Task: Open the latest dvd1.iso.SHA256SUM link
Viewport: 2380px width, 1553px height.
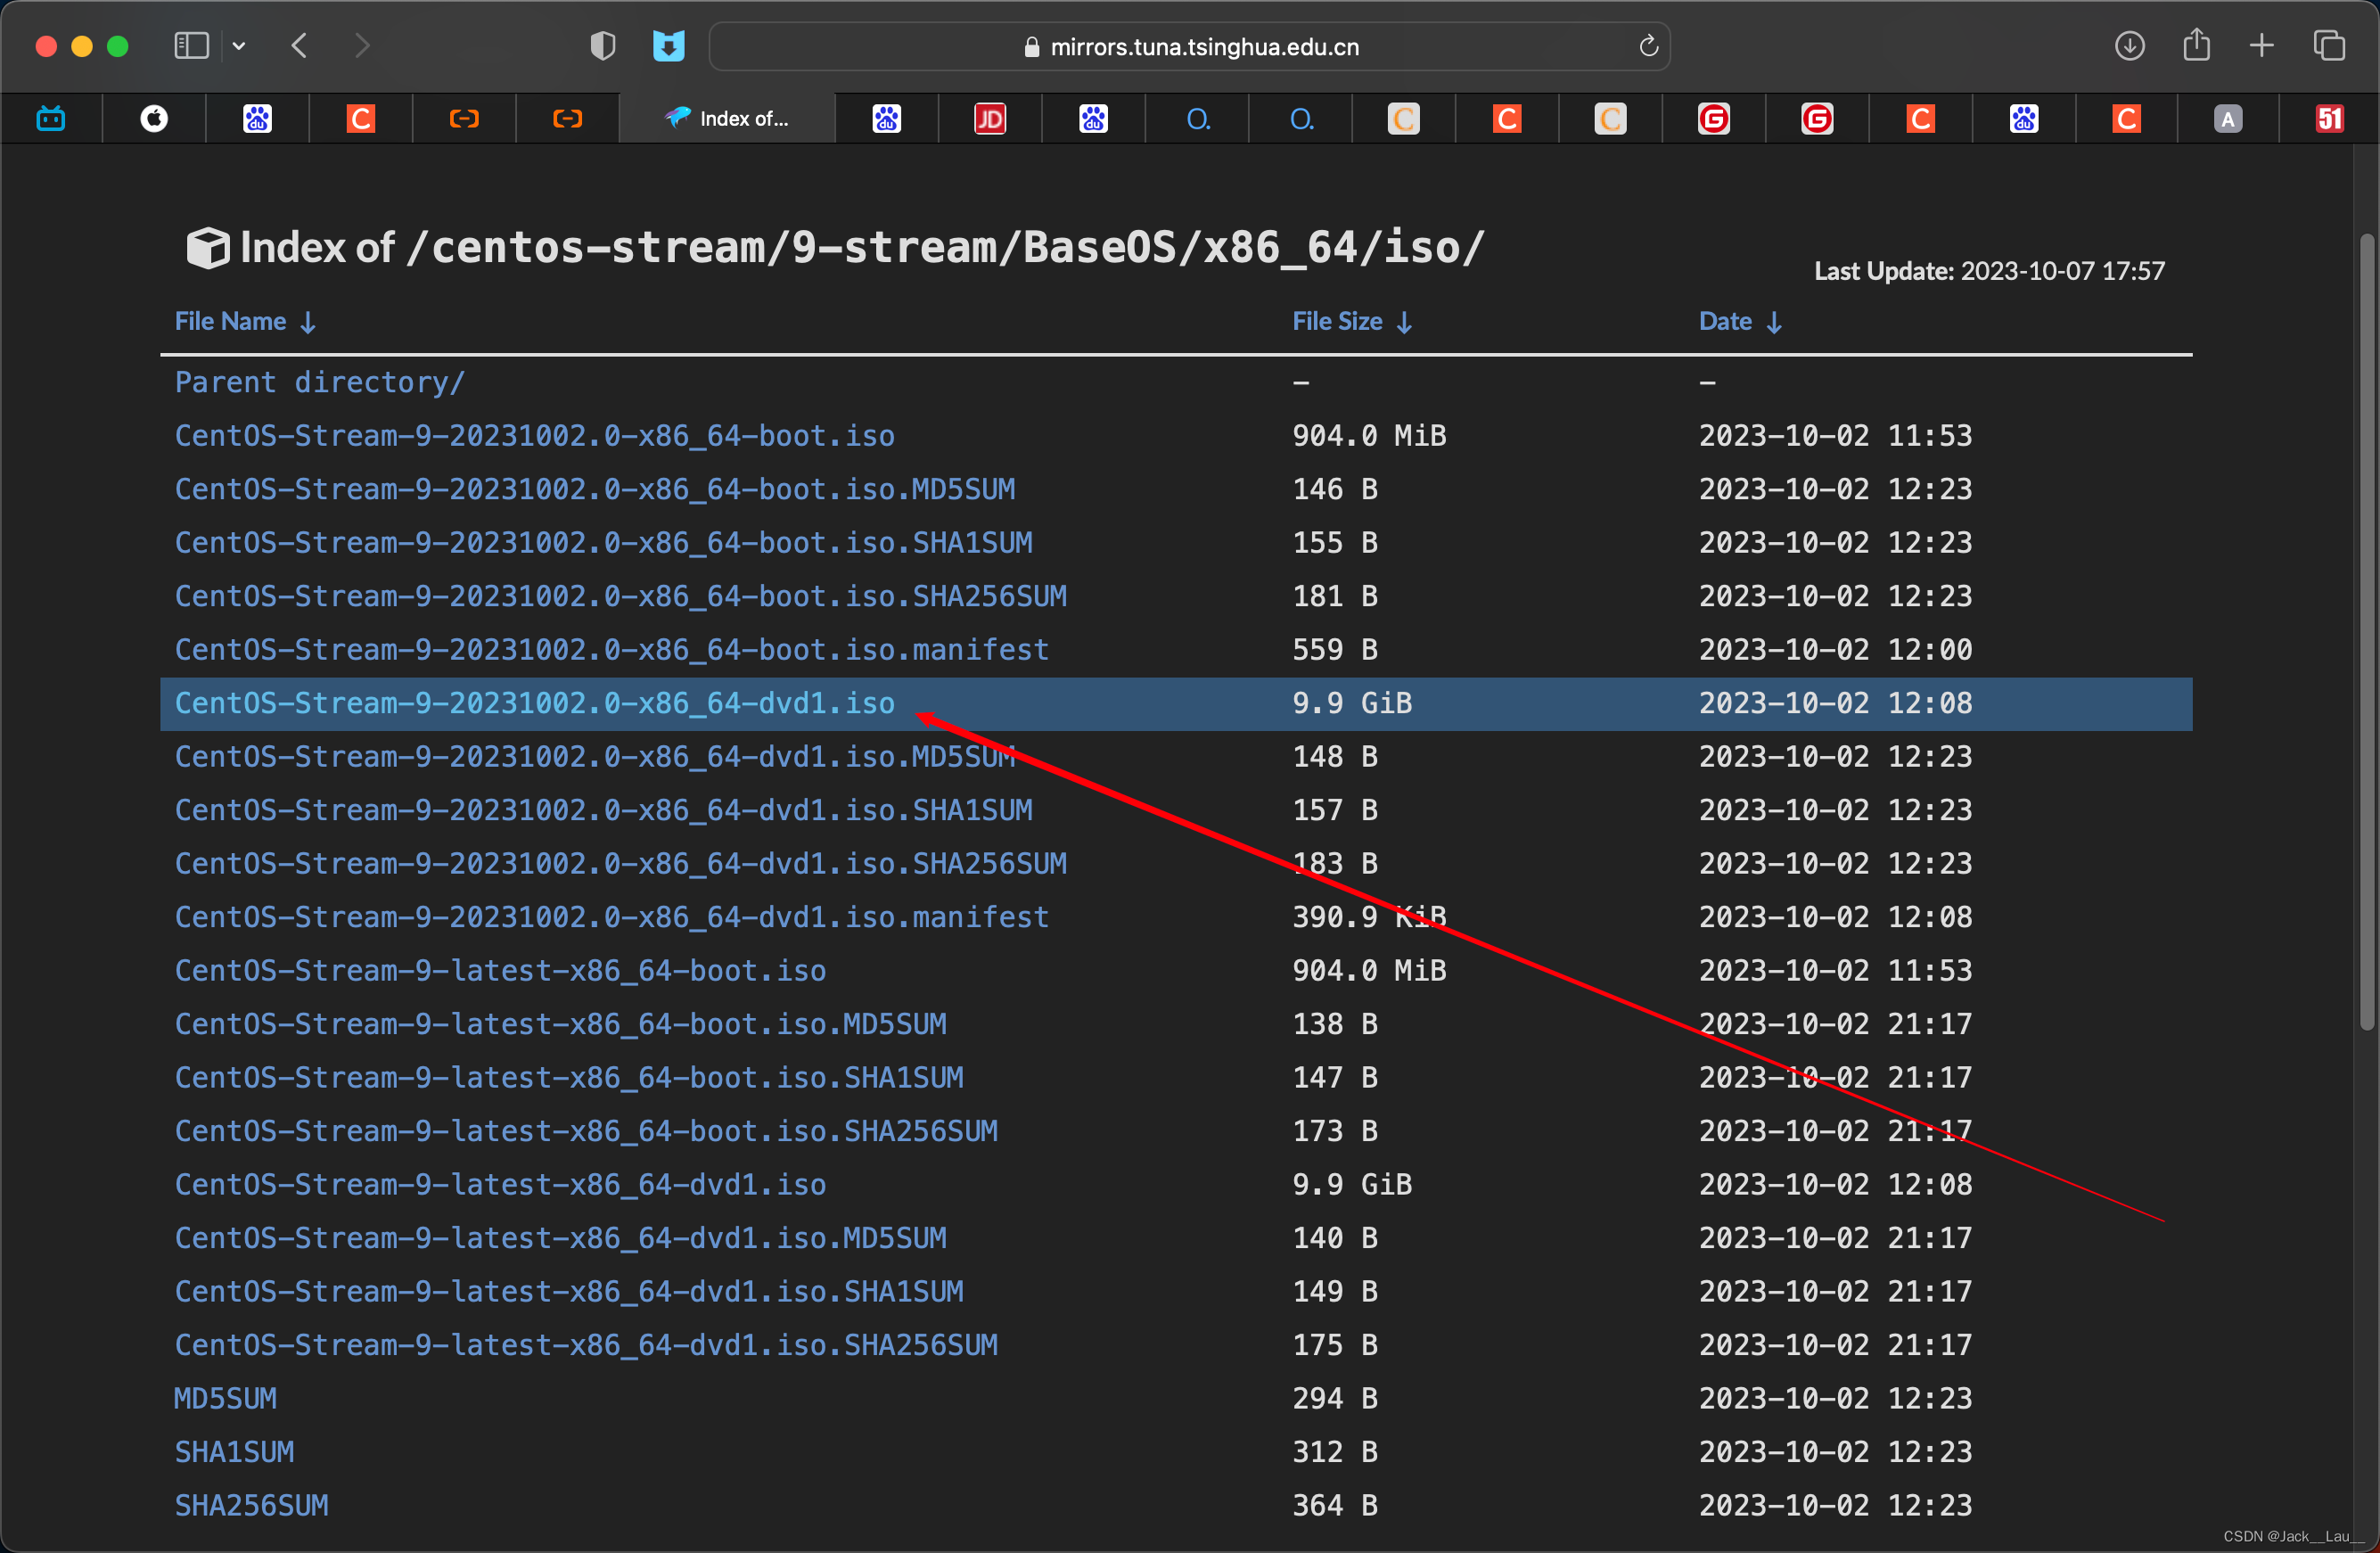Action: click(587, 1345)
